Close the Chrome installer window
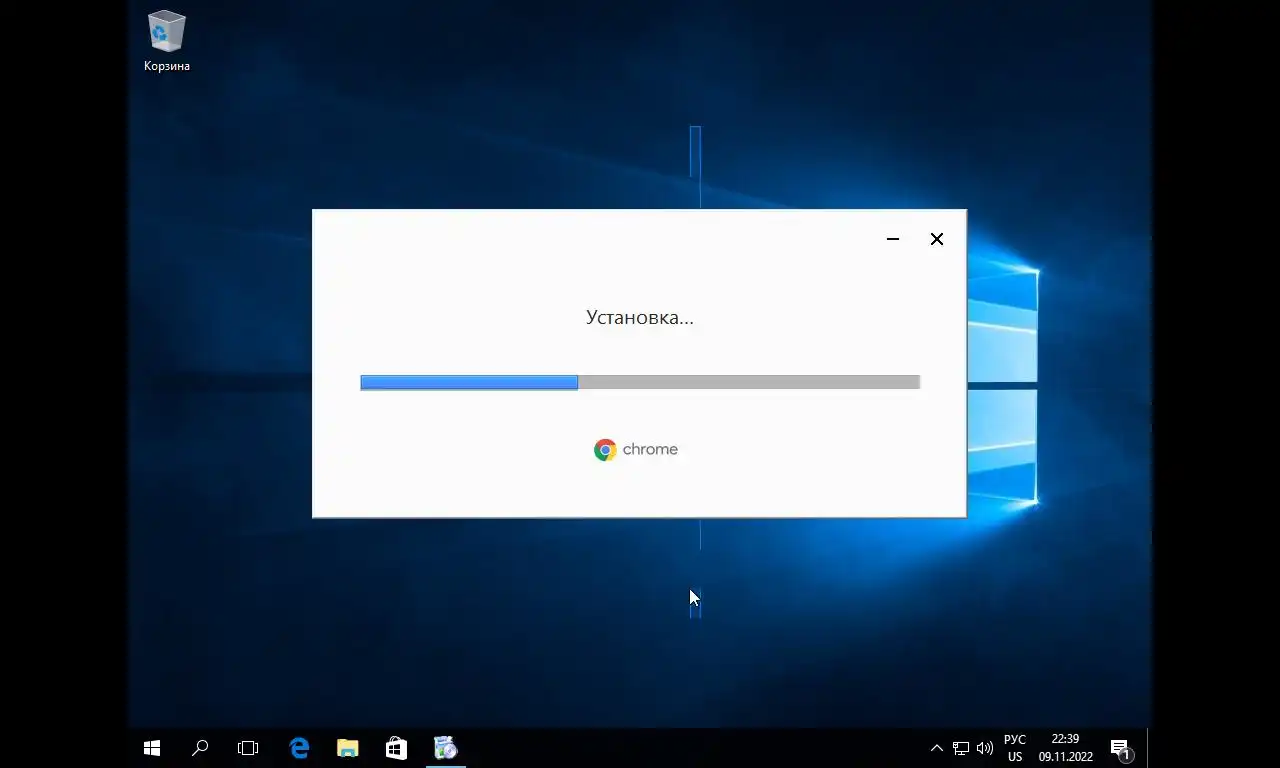Image resolution: width=1280 pixels, height=768 pixels. tap(937, 239)
